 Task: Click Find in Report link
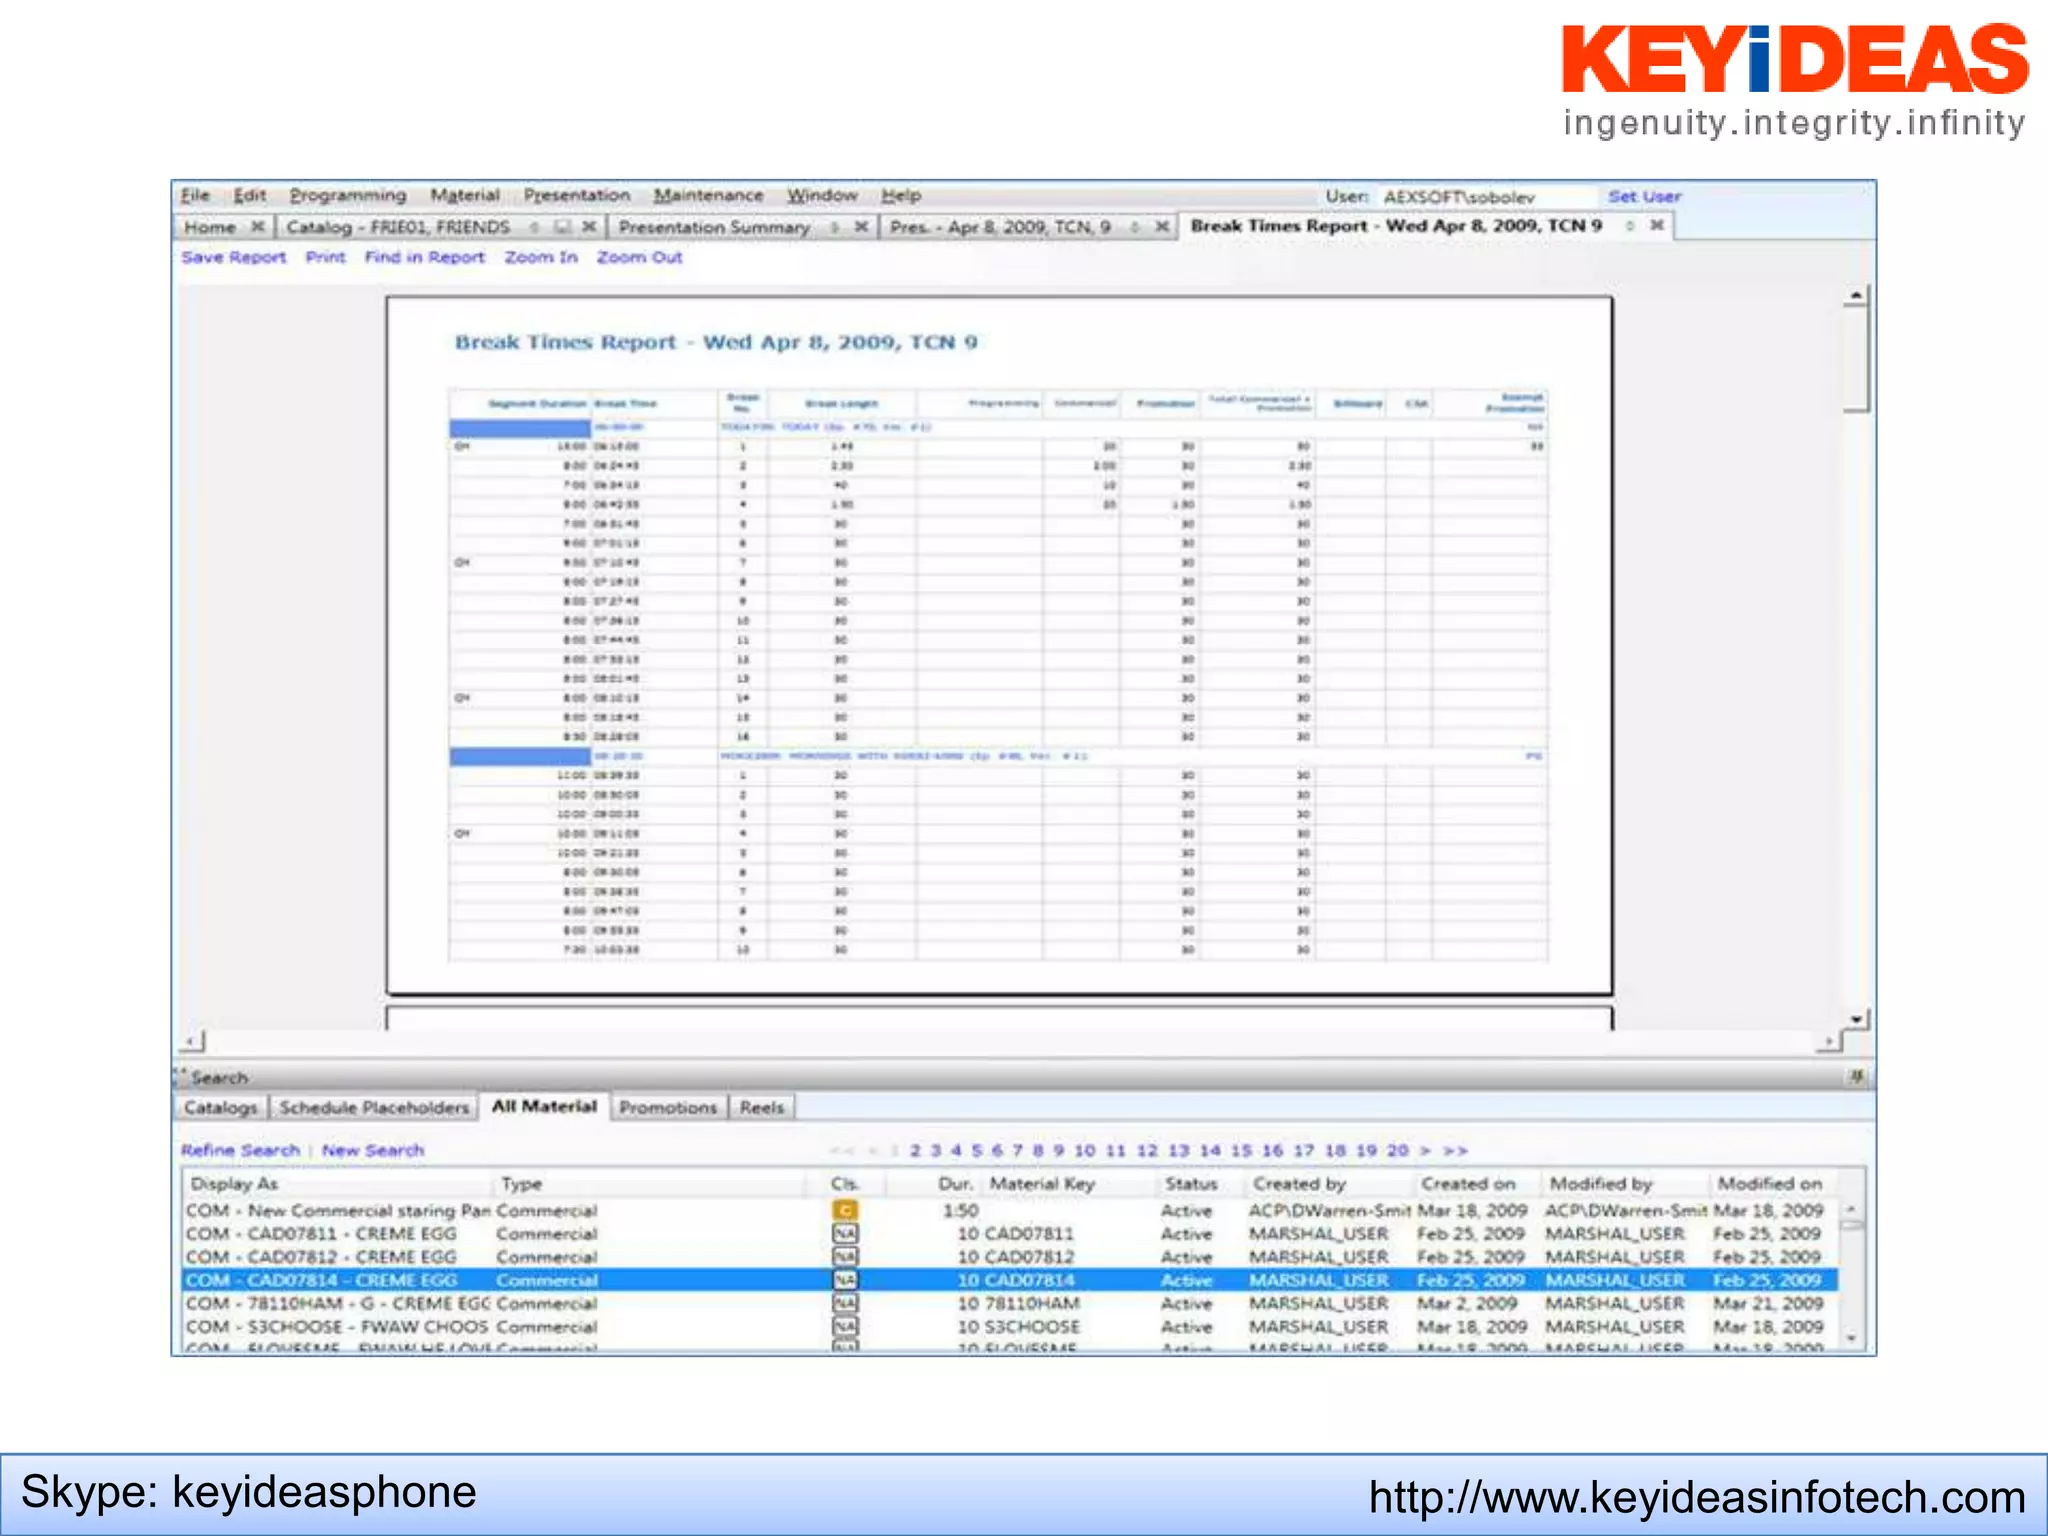point(424,257)
